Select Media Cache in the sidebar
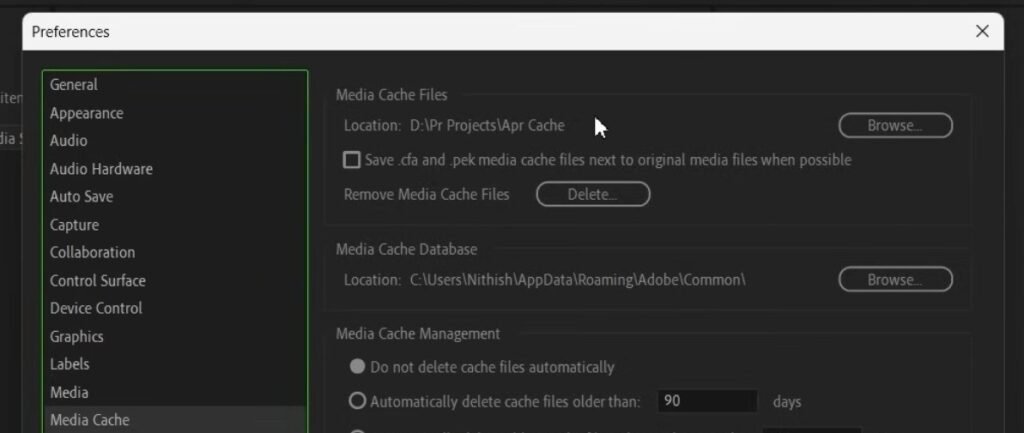 [89, 420]
